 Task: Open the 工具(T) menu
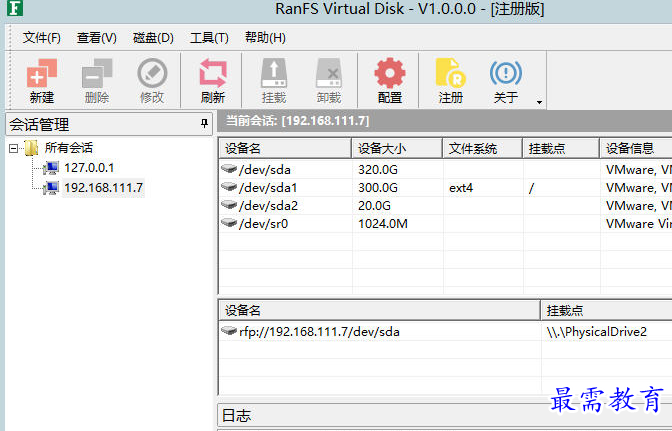tap(209, 38)
